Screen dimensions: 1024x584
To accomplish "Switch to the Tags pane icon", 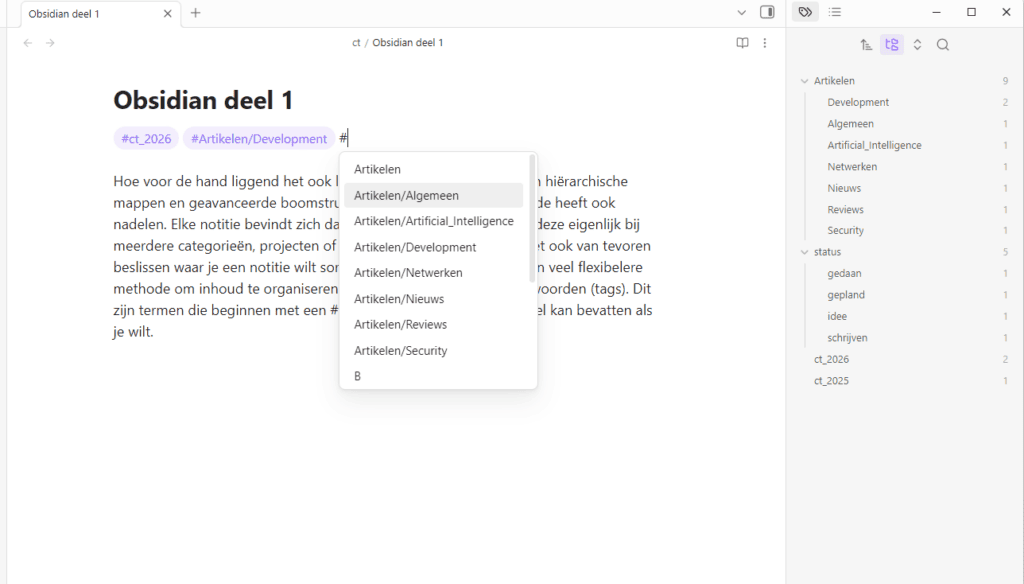I will pyautogui.click(x=805, y=12).
